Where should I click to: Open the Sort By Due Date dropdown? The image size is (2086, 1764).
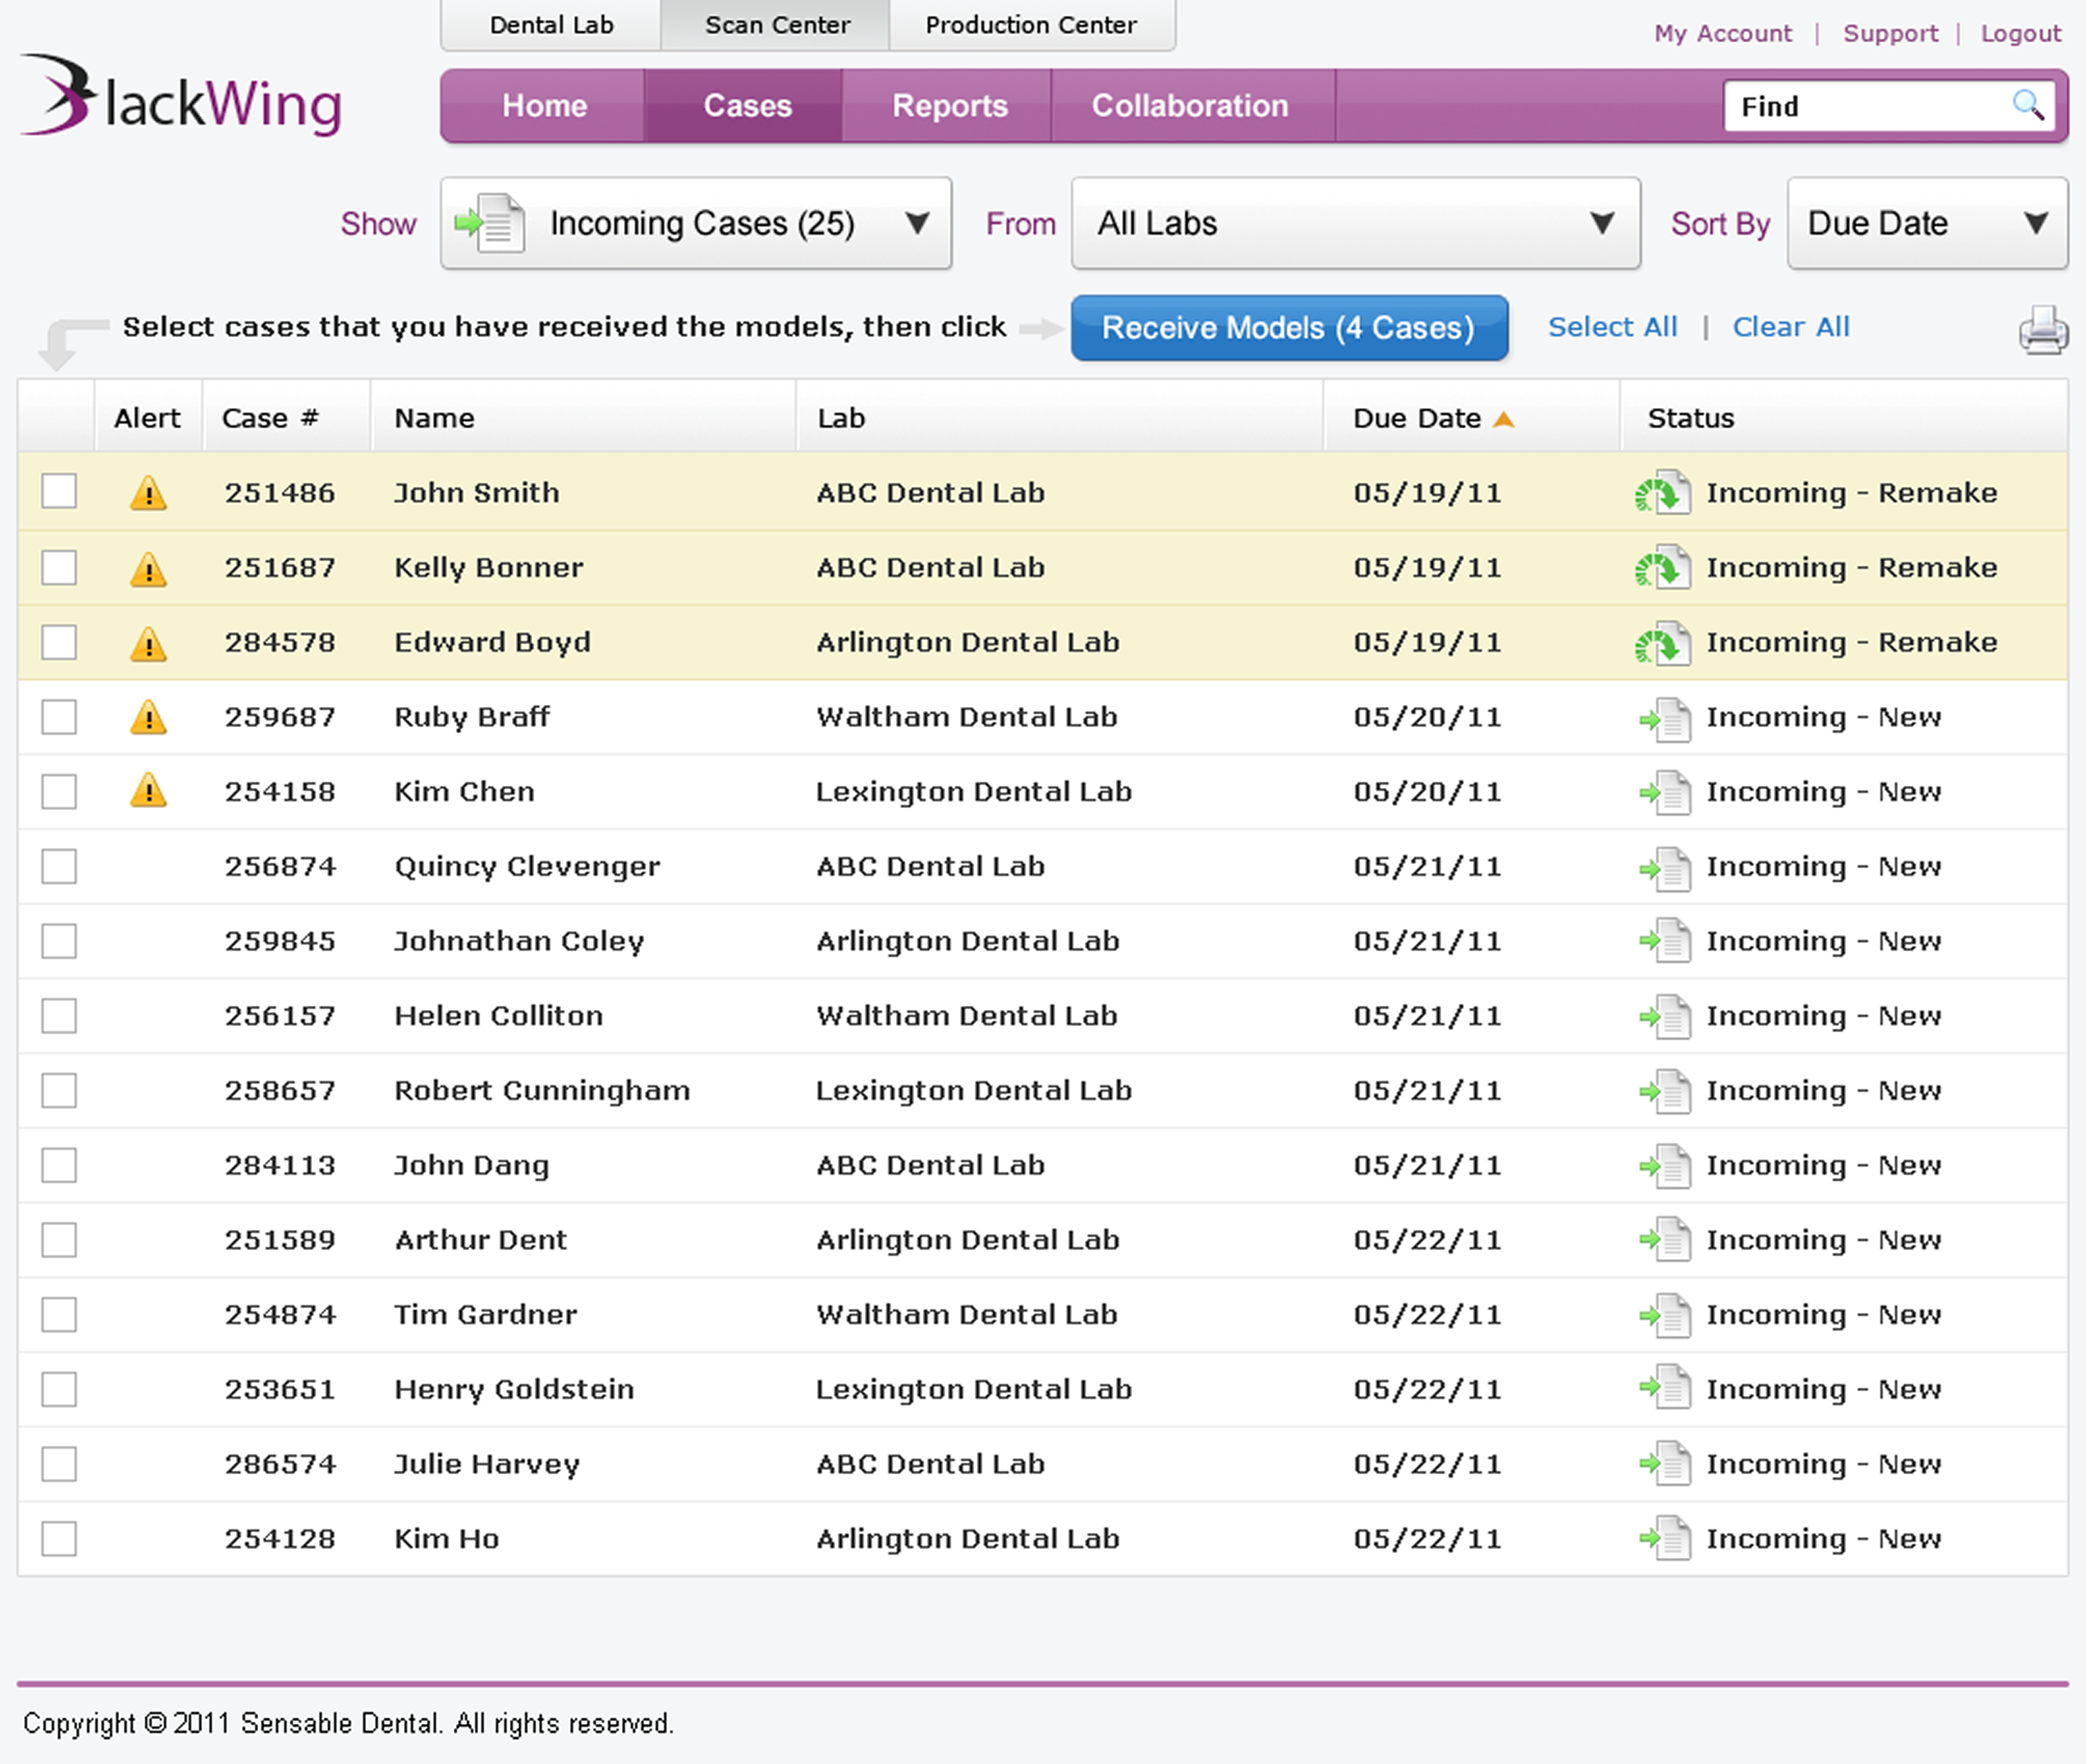[x=1927, y=223]
